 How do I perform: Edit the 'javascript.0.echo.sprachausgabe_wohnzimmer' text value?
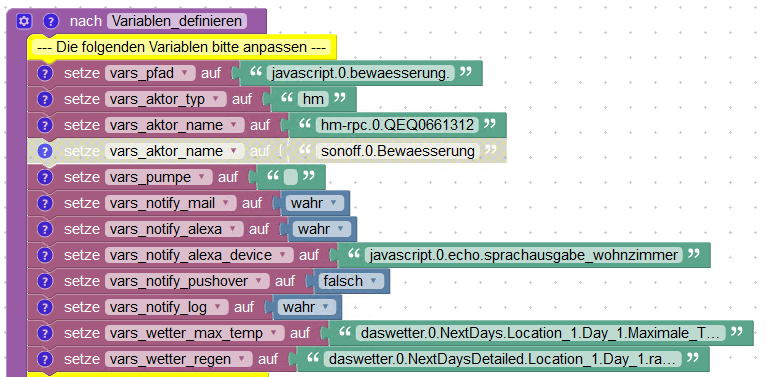[523, 255]
